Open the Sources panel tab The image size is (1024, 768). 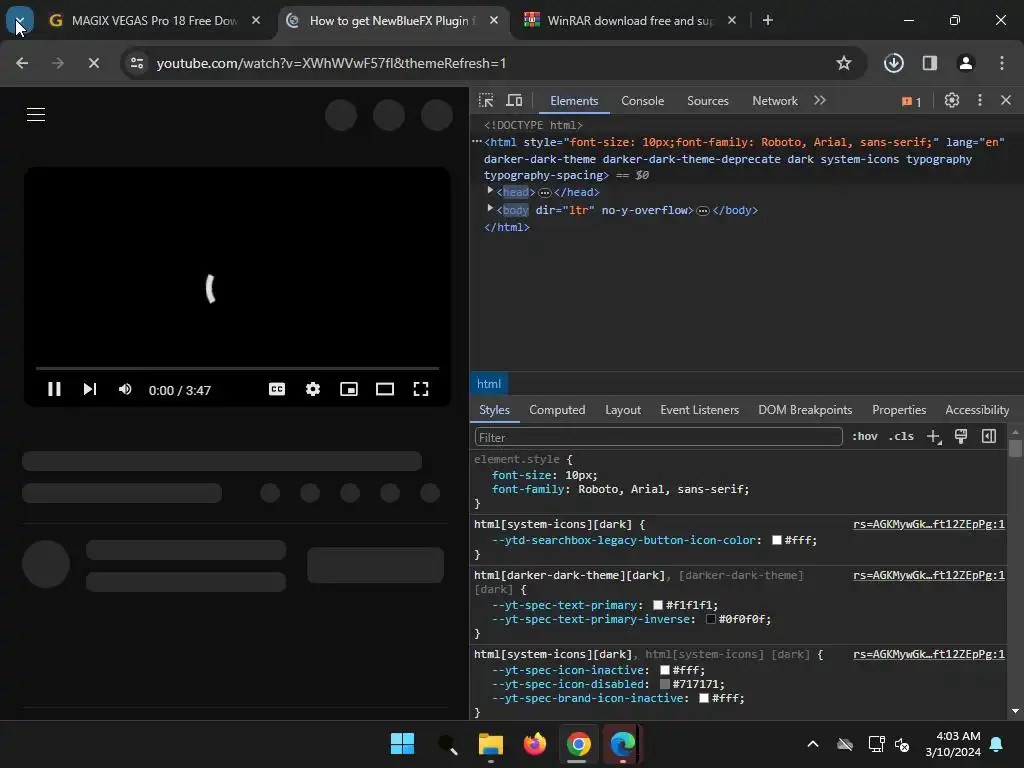pos(707,101)
